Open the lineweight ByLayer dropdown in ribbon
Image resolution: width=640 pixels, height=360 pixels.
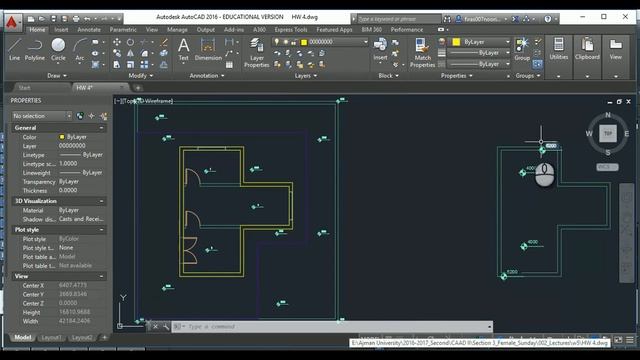click(479, 53)
